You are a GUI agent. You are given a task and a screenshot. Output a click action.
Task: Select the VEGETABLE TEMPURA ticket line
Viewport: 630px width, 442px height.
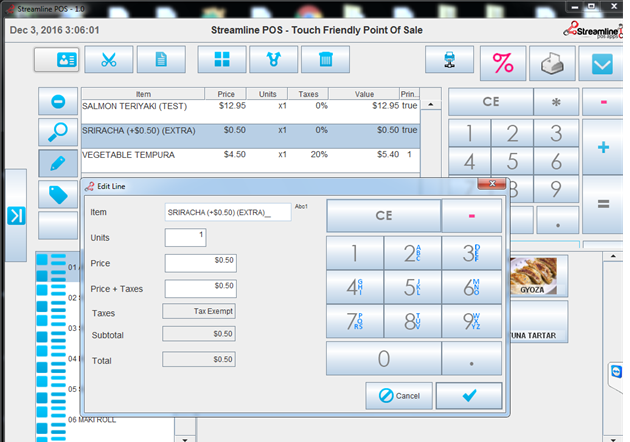pos(251,160)
